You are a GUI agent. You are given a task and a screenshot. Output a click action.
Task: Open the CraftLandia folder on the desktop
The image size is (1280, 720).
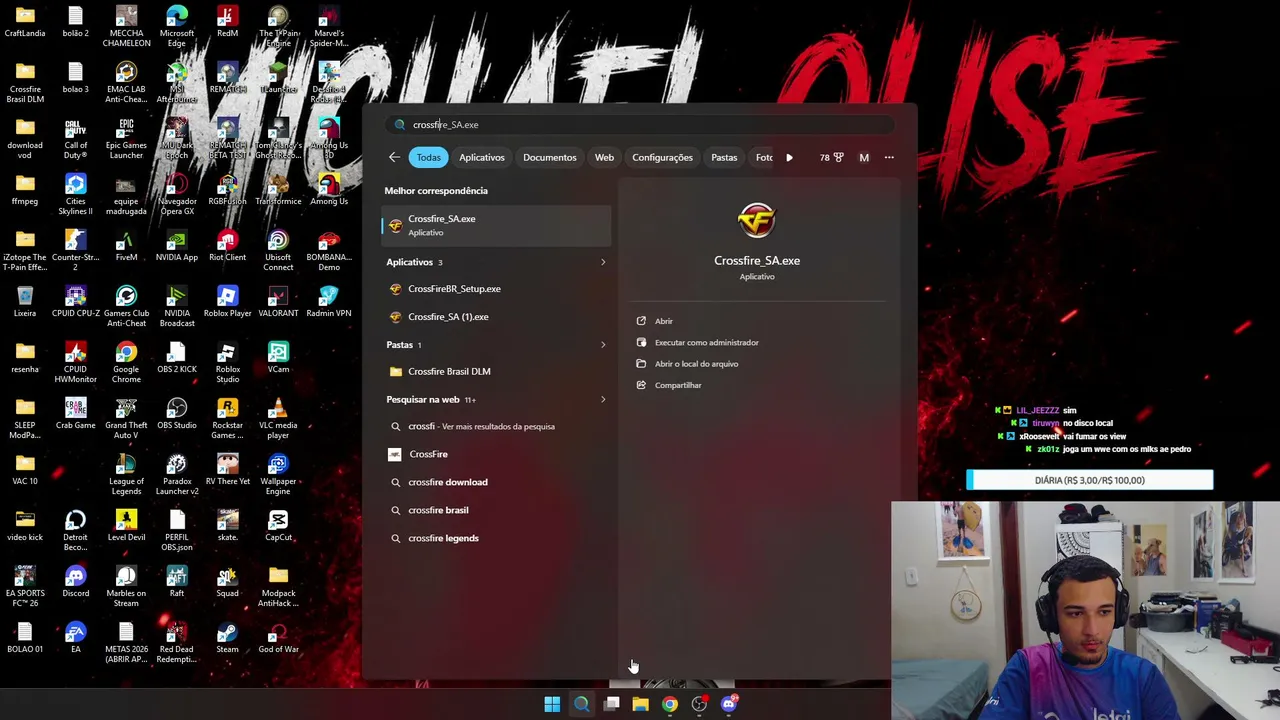[25, 22]
